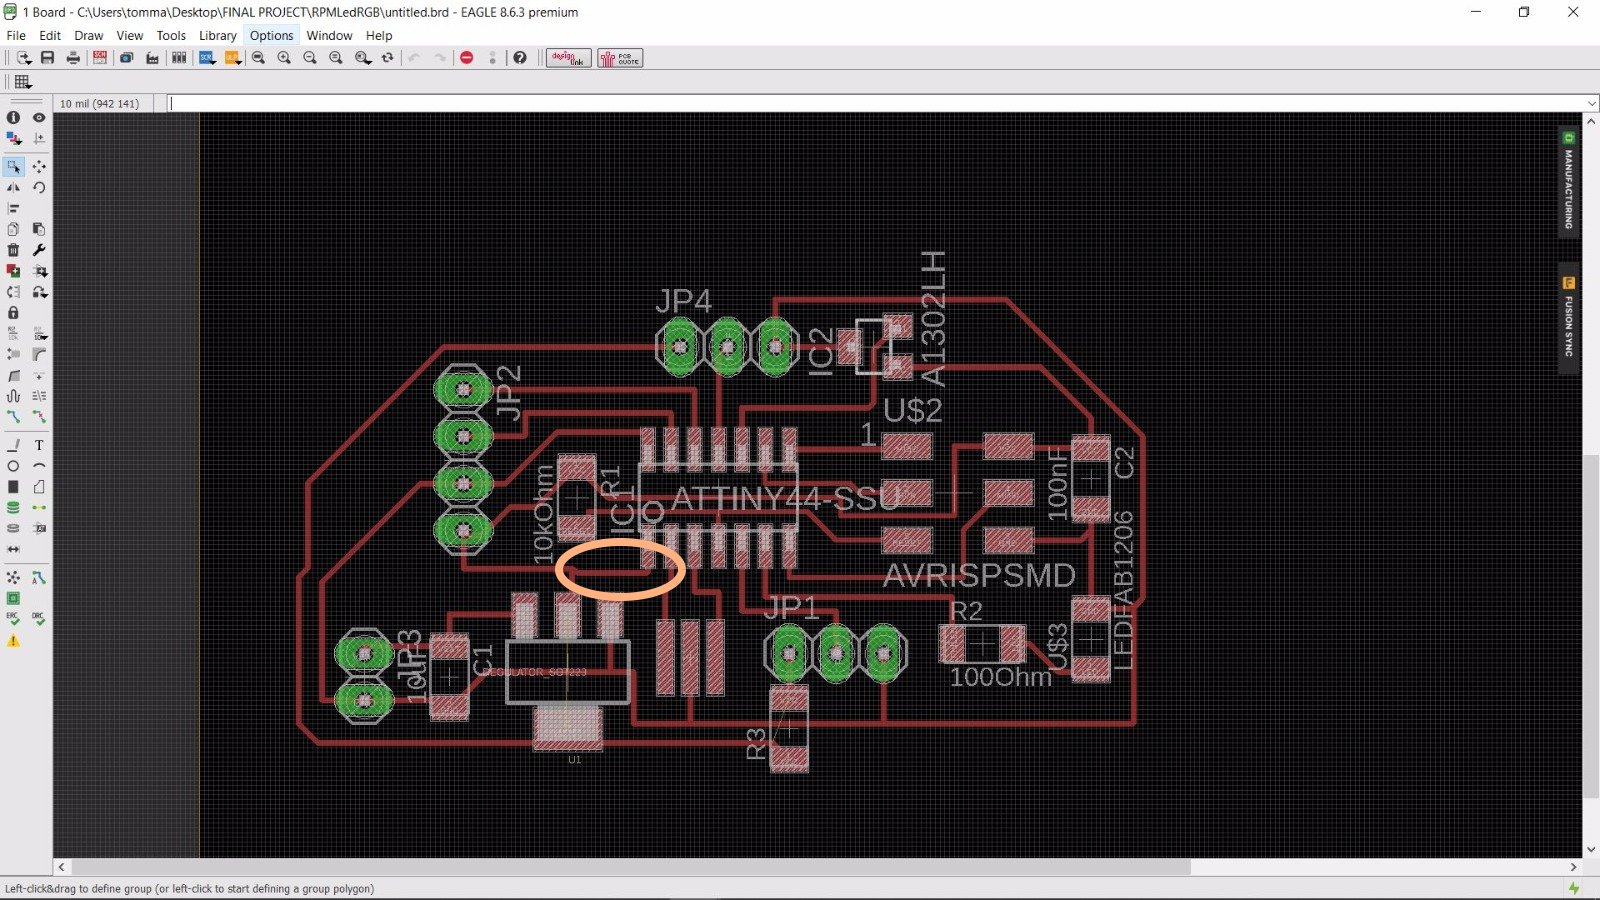Run the ERC check
Screen dimensions: 1600x900
13,619
